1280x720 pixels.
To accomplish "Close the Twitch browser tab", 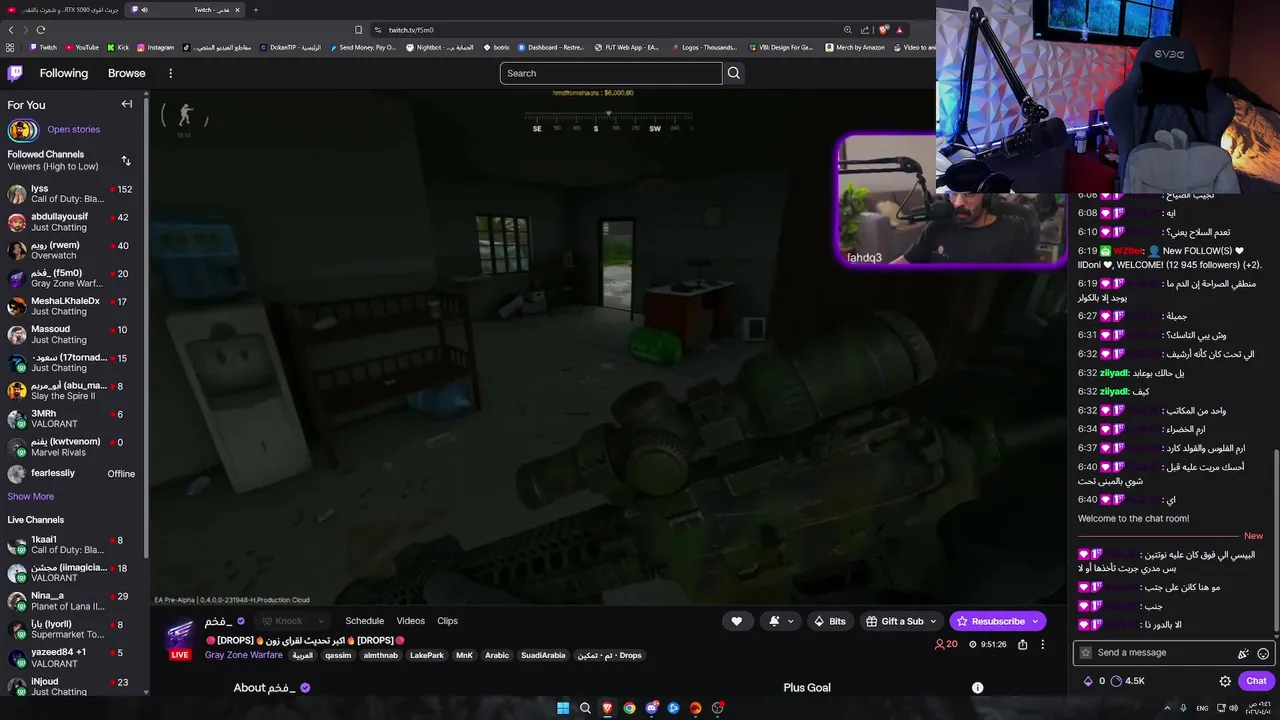I will pyautogui.click(x=238, y=10).
